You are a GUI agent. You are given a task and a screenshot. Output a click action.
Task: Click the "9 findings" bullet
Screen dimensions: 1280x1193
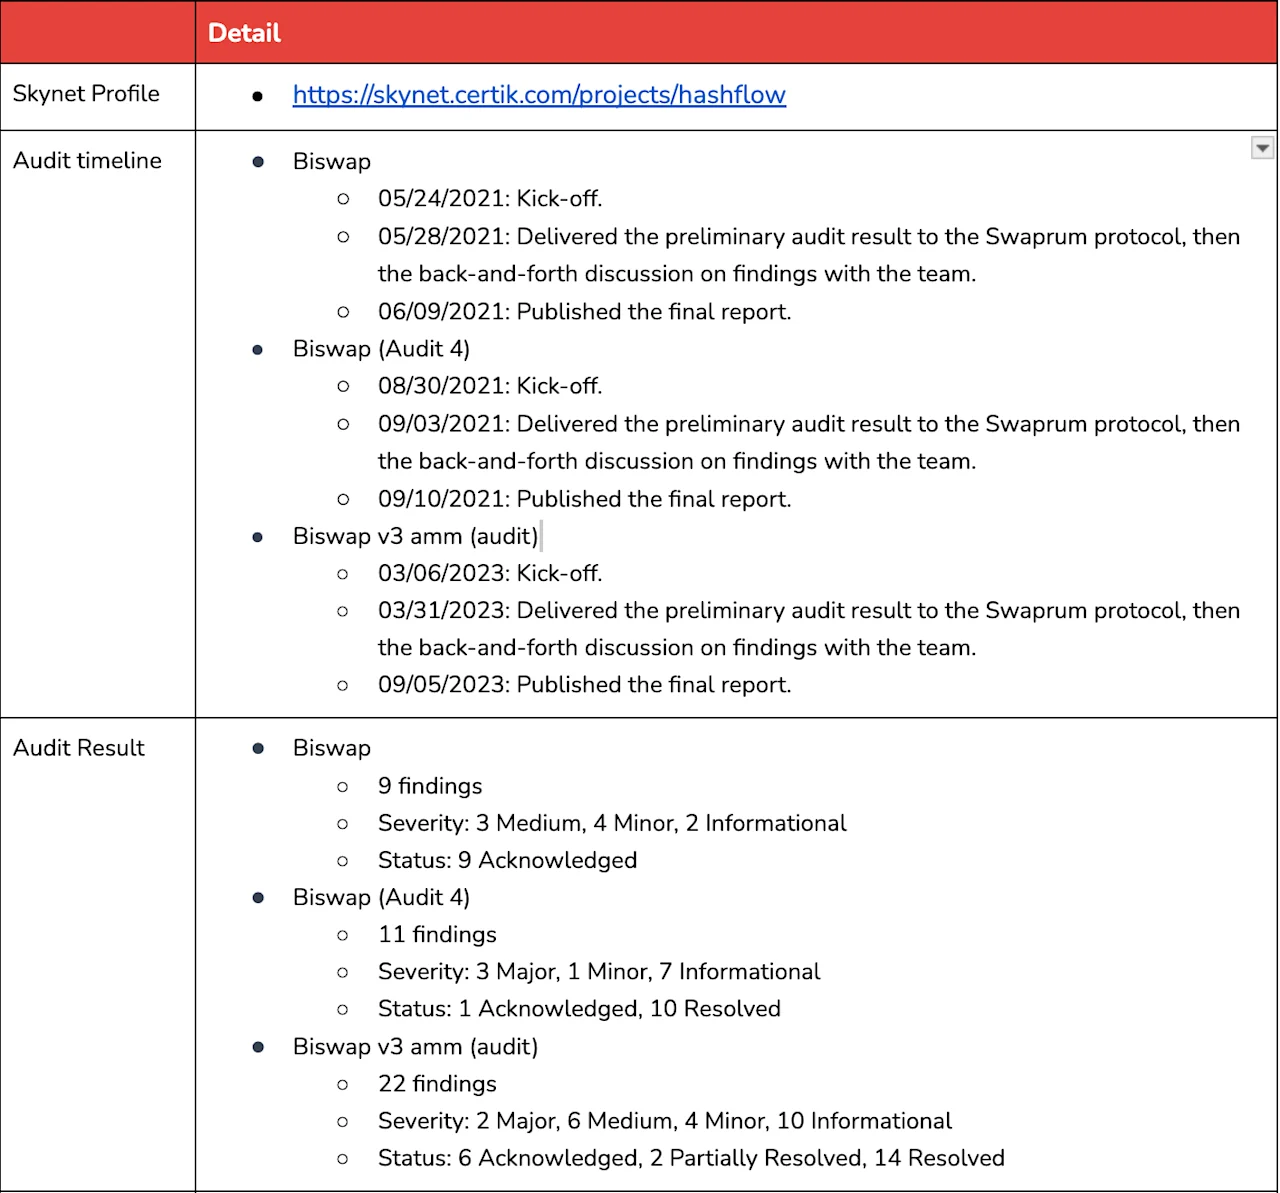click(x=430, y=786)
